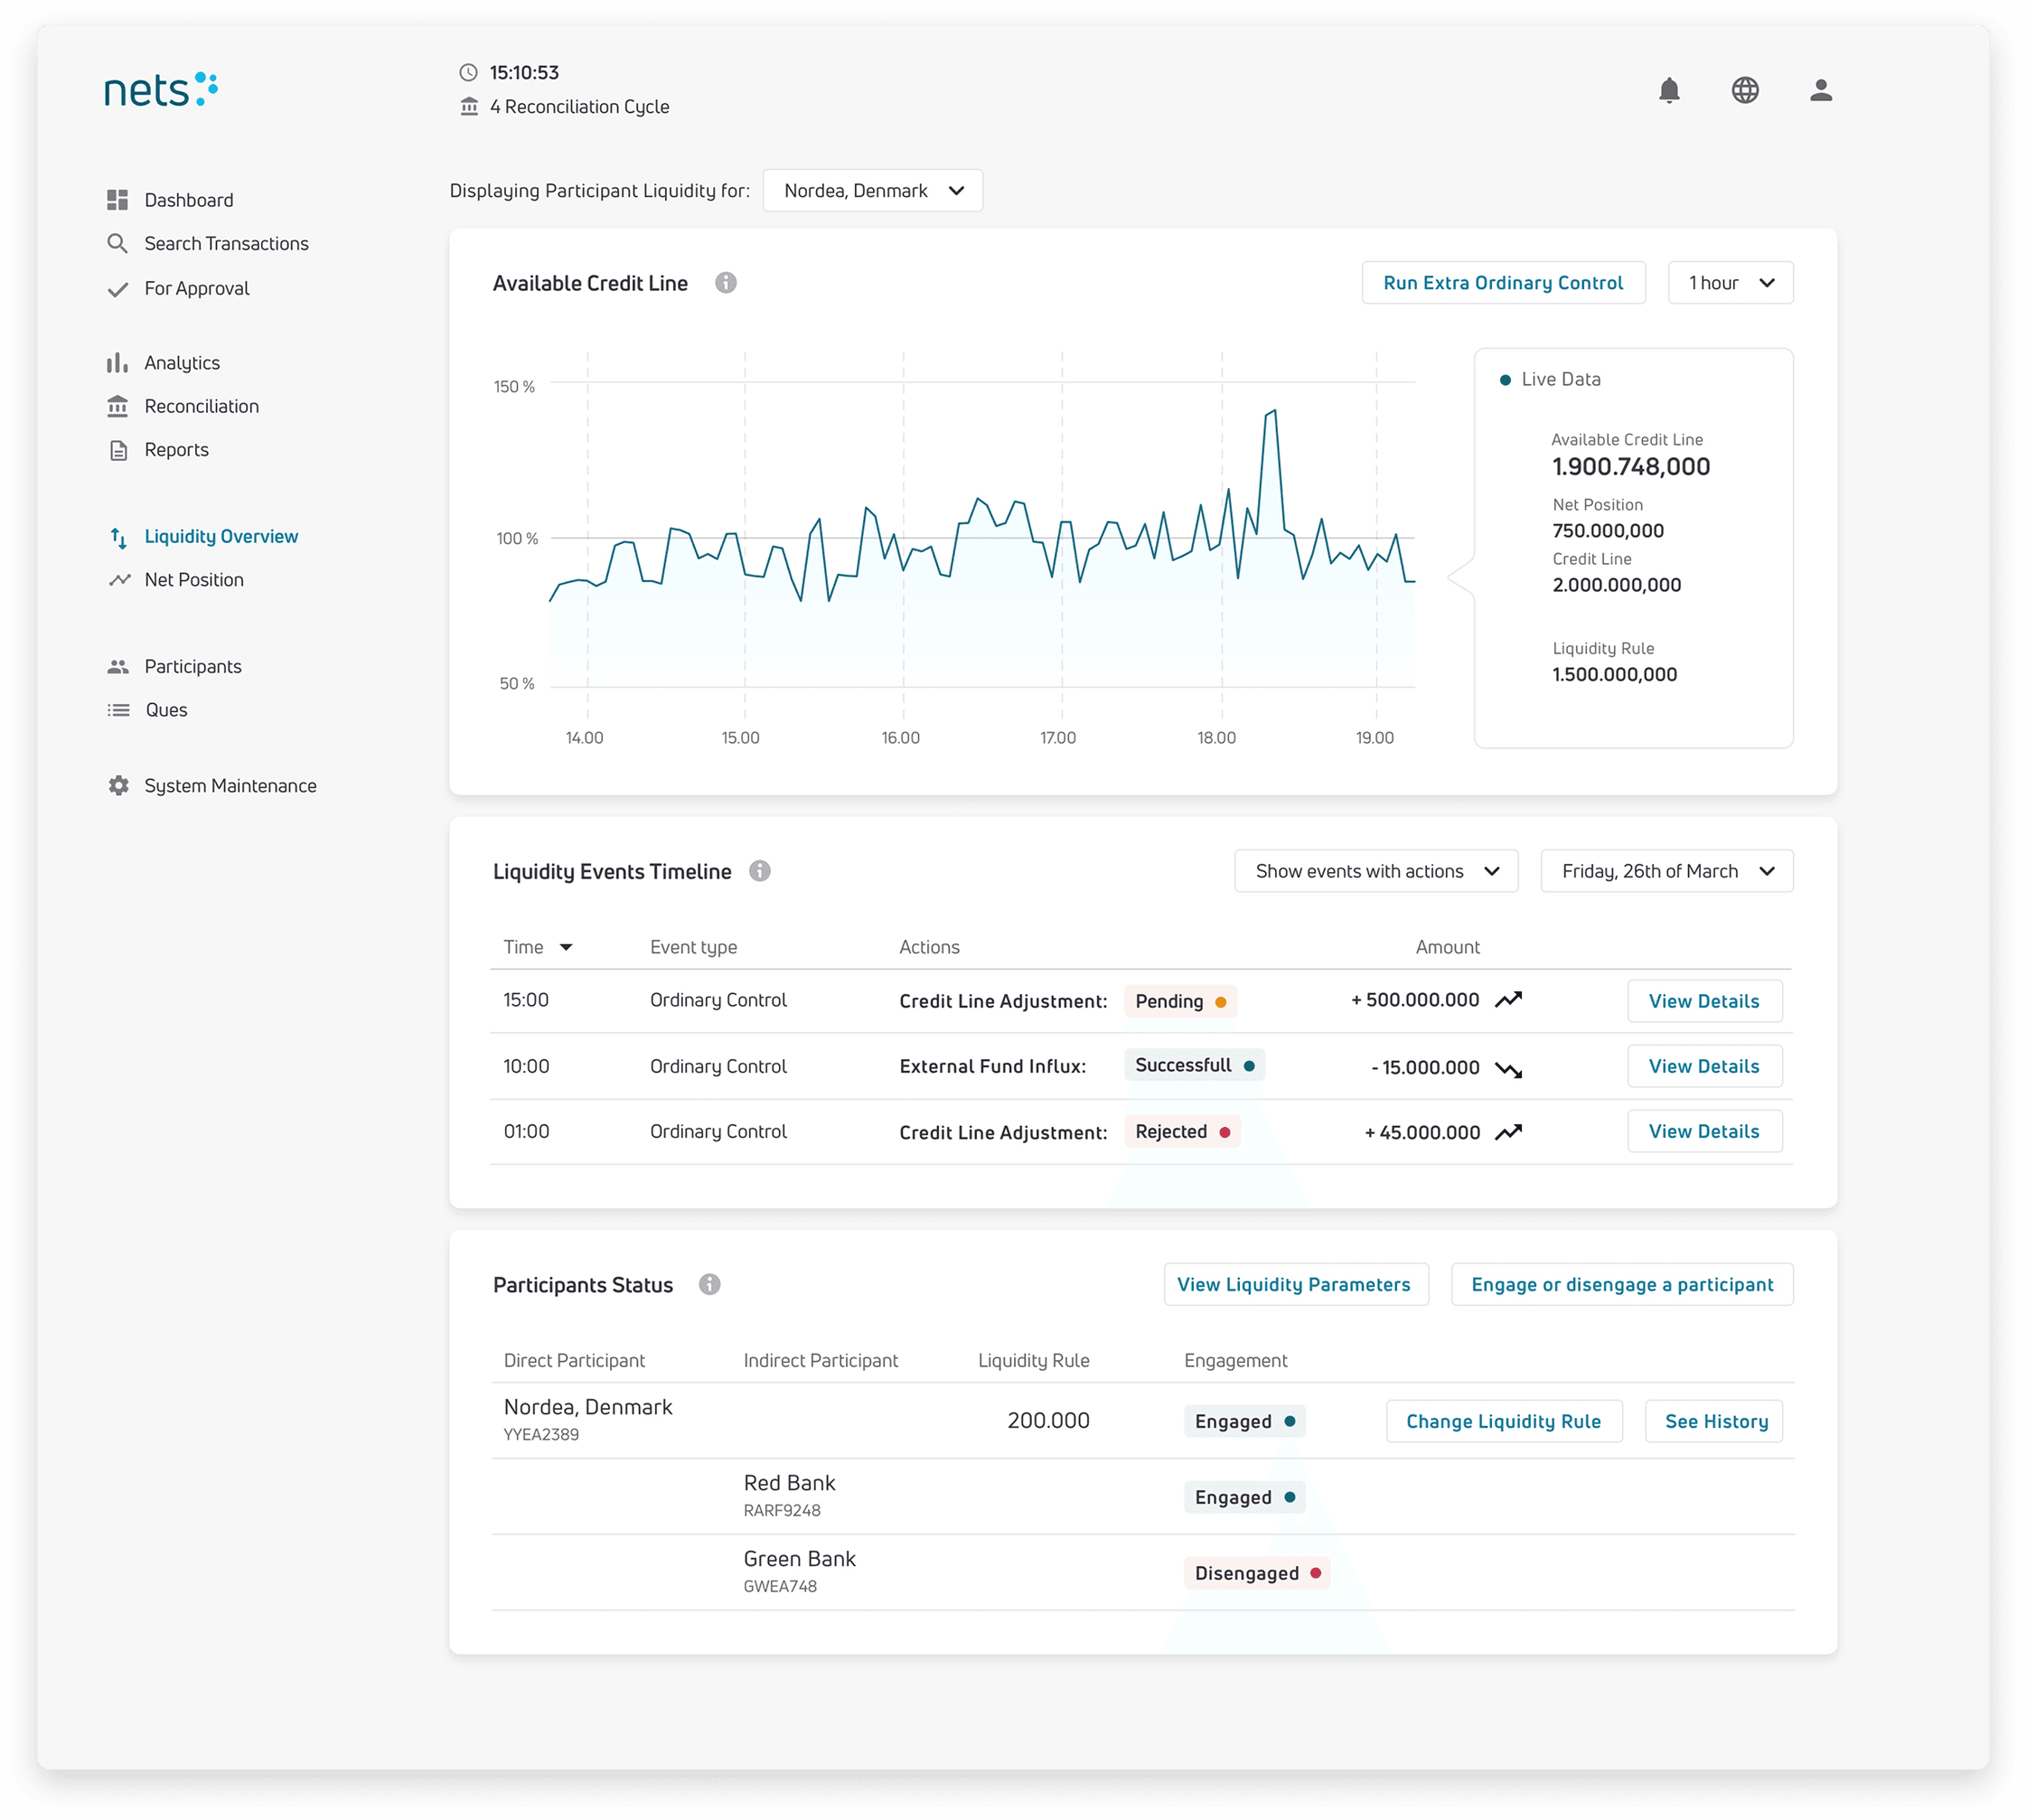2027x1820 pixels.
Task: Click the Live Data indicator dot
Action: (1505, 380)
